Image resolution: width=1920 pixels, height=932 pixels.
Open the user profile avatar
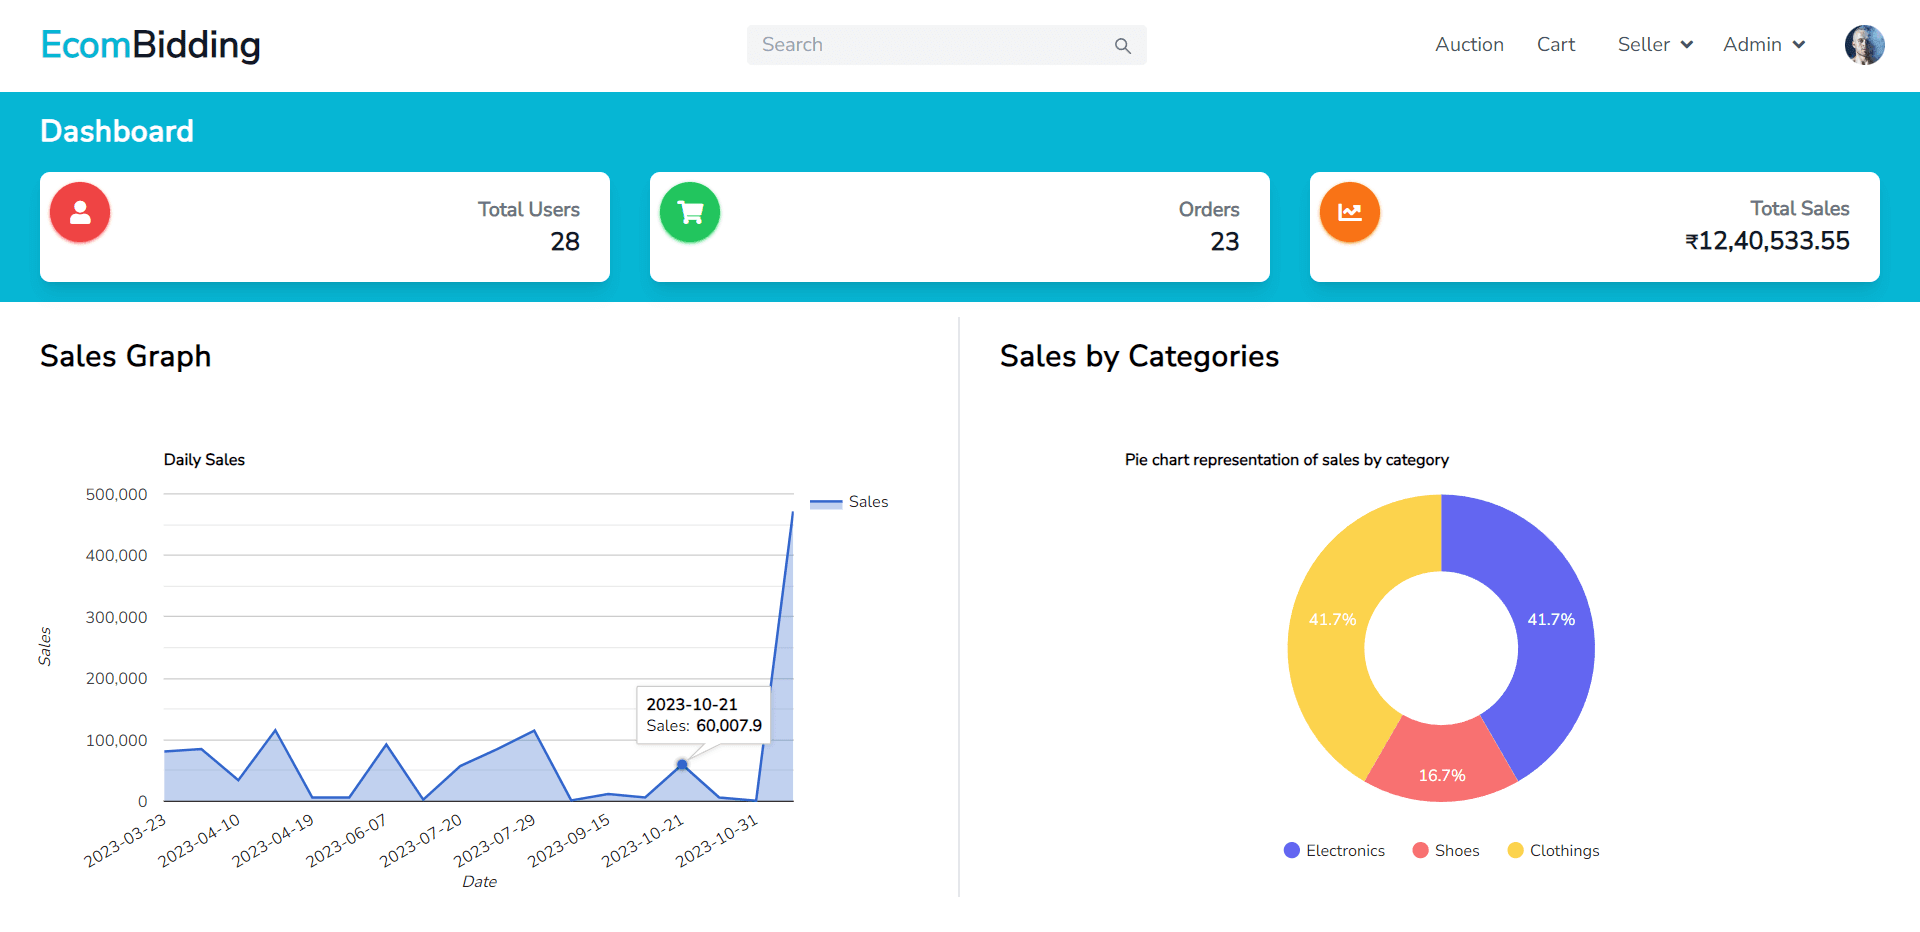tap(1864, 45)
